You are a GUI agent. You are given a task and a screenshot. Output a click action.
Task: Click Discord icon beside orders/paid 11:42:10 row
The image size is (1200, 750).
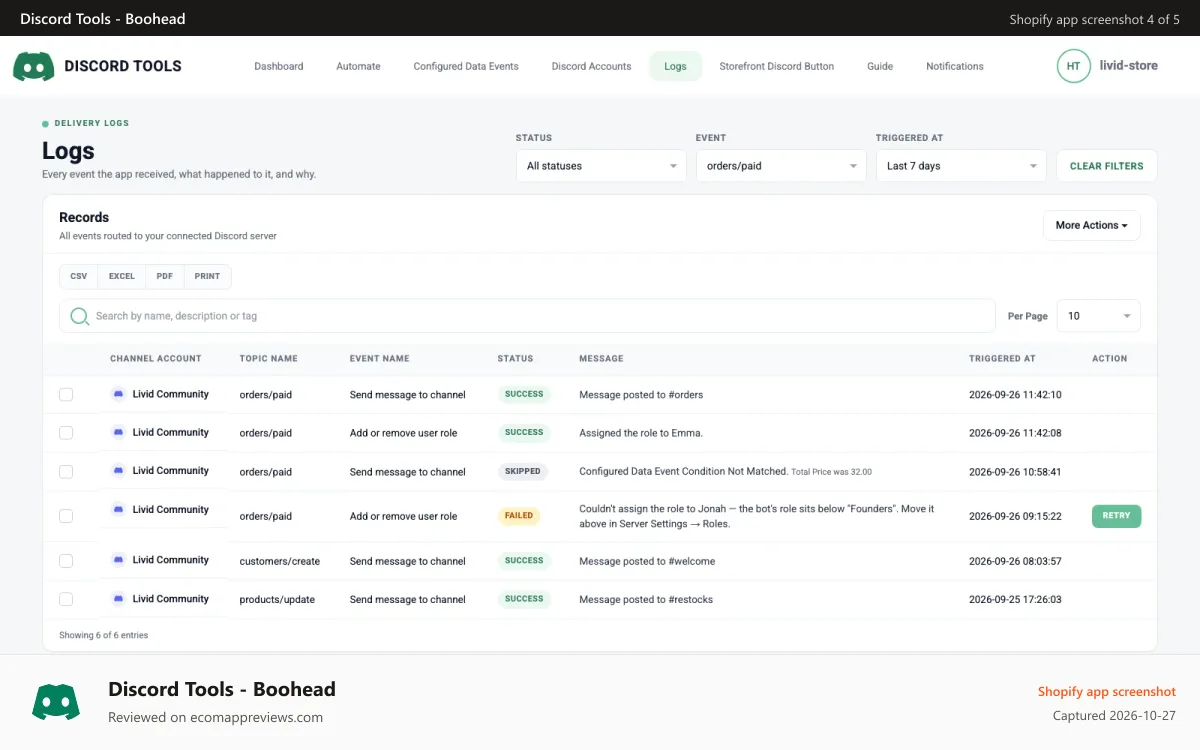[119, 394]
